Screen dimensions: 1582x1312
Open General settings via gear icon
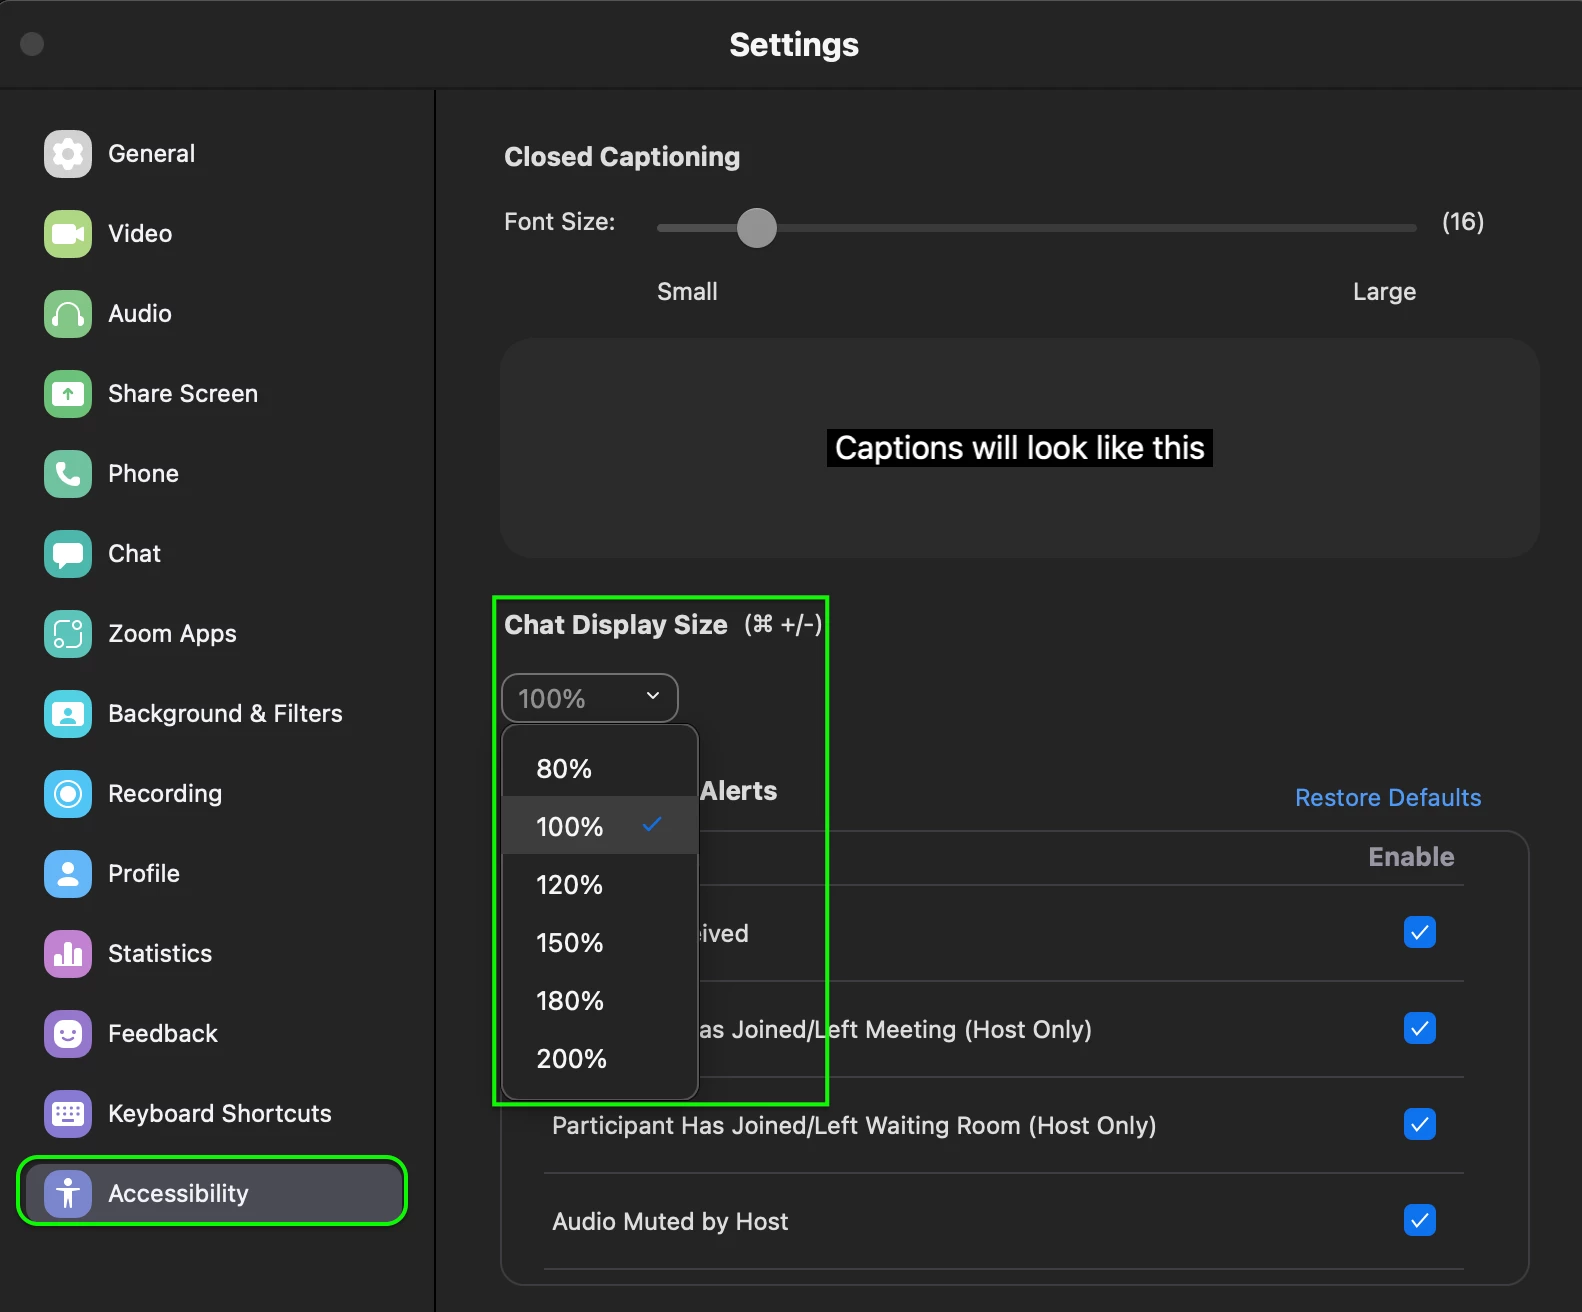(68, 154)
